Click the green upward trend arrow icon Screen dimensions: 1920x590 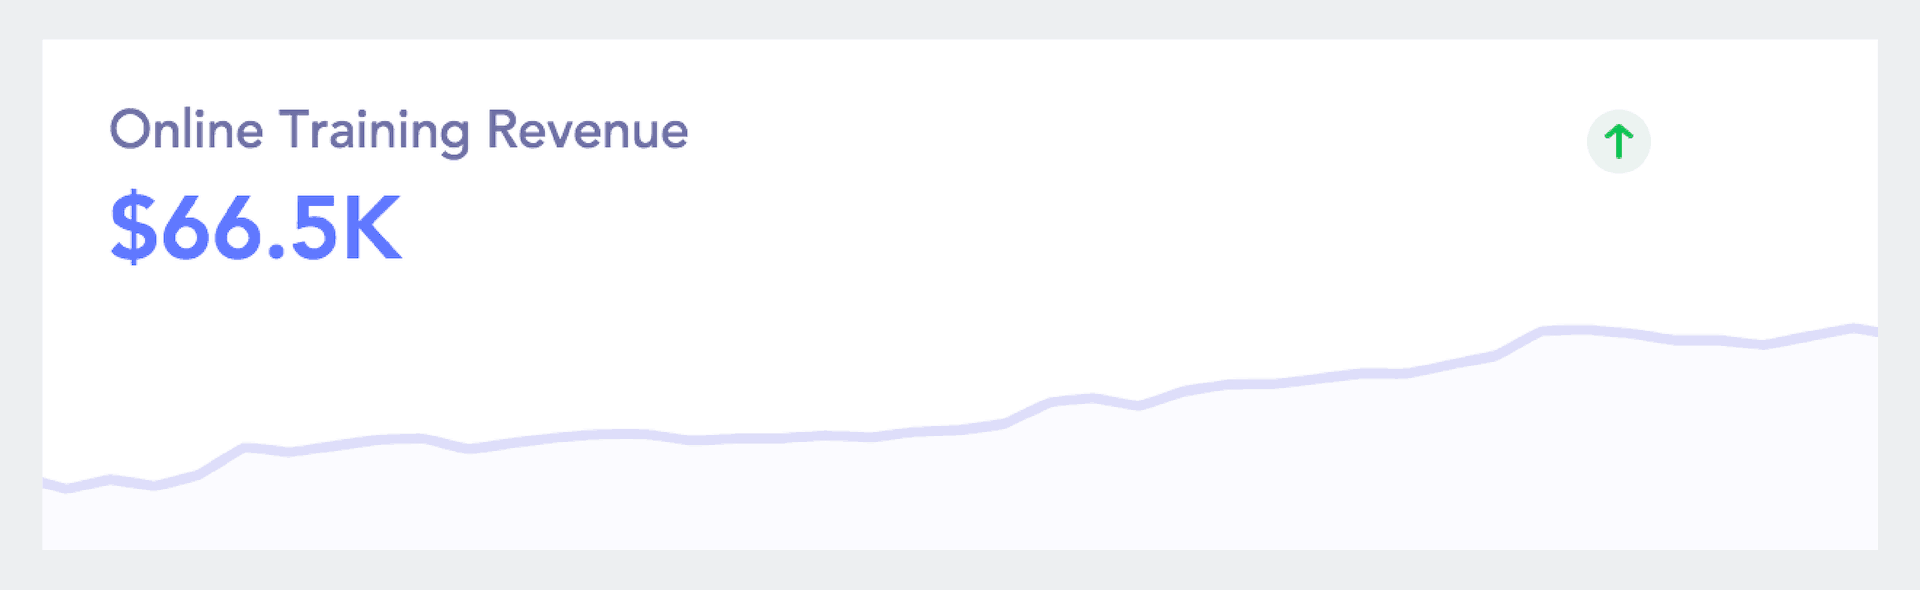[x=1618, y=141]
